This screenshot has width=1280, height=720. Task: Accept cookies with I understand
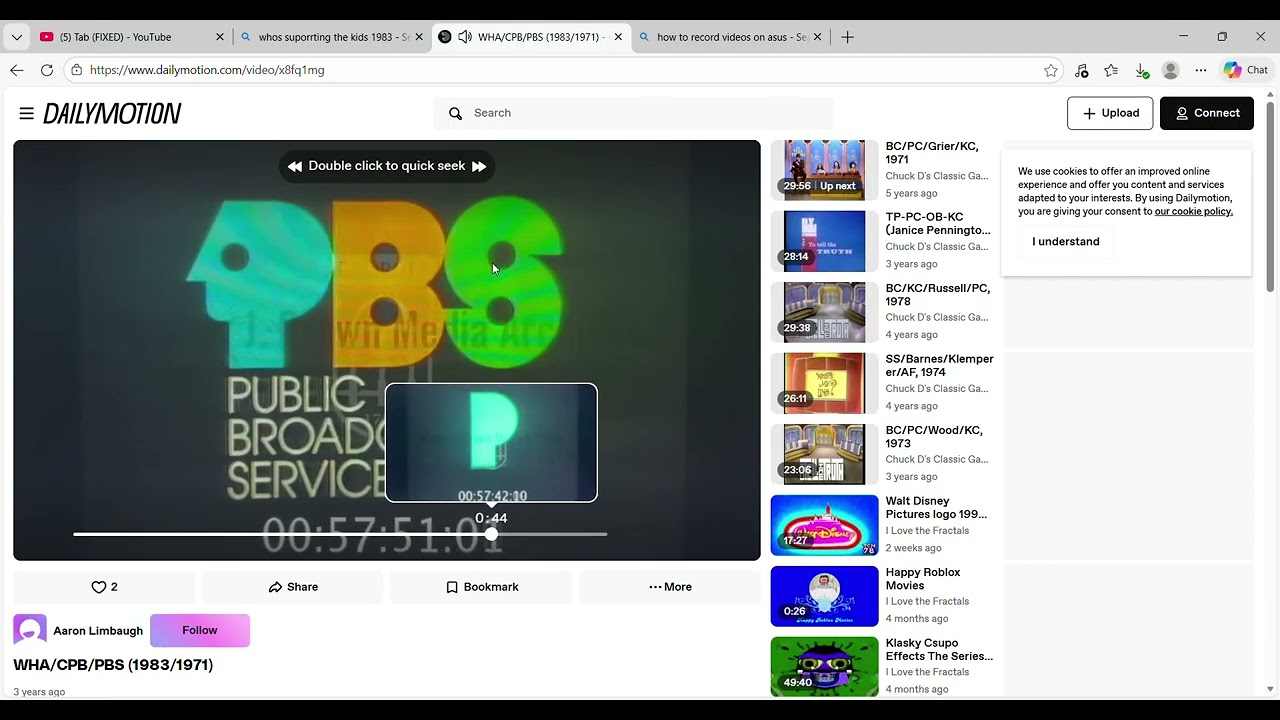click(x=1065, y=241)
